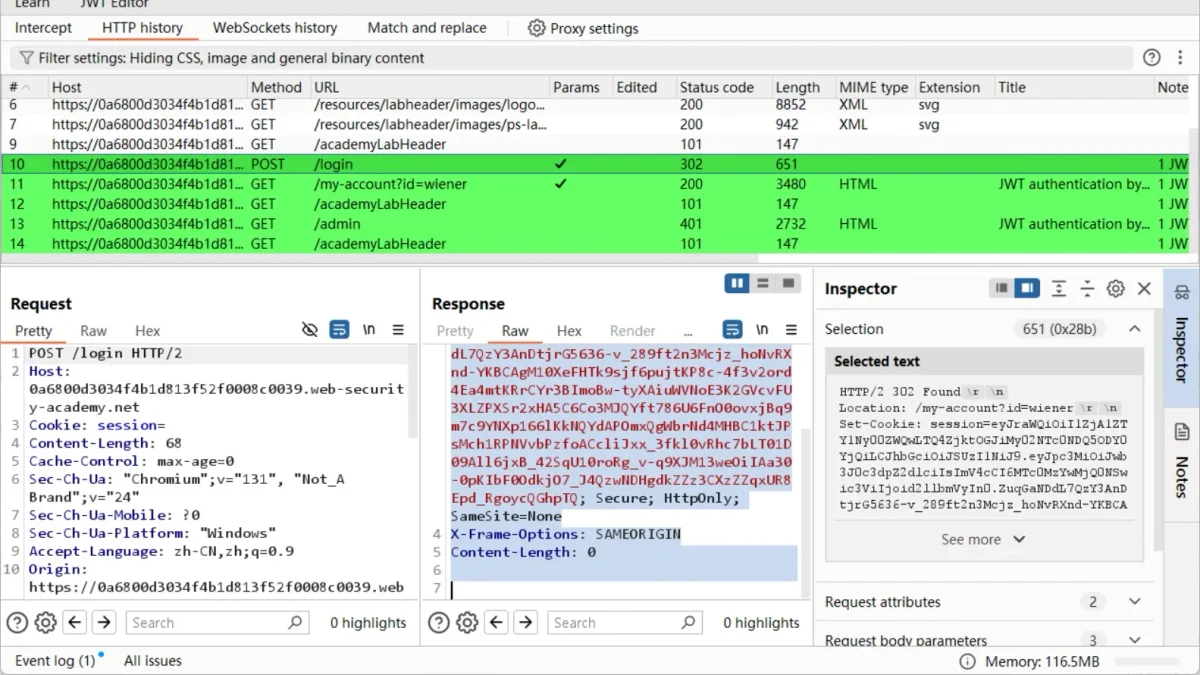Switch to vertical stacked layout
The width and height of the screenshot is (1200, 675).
pos(763,284)
